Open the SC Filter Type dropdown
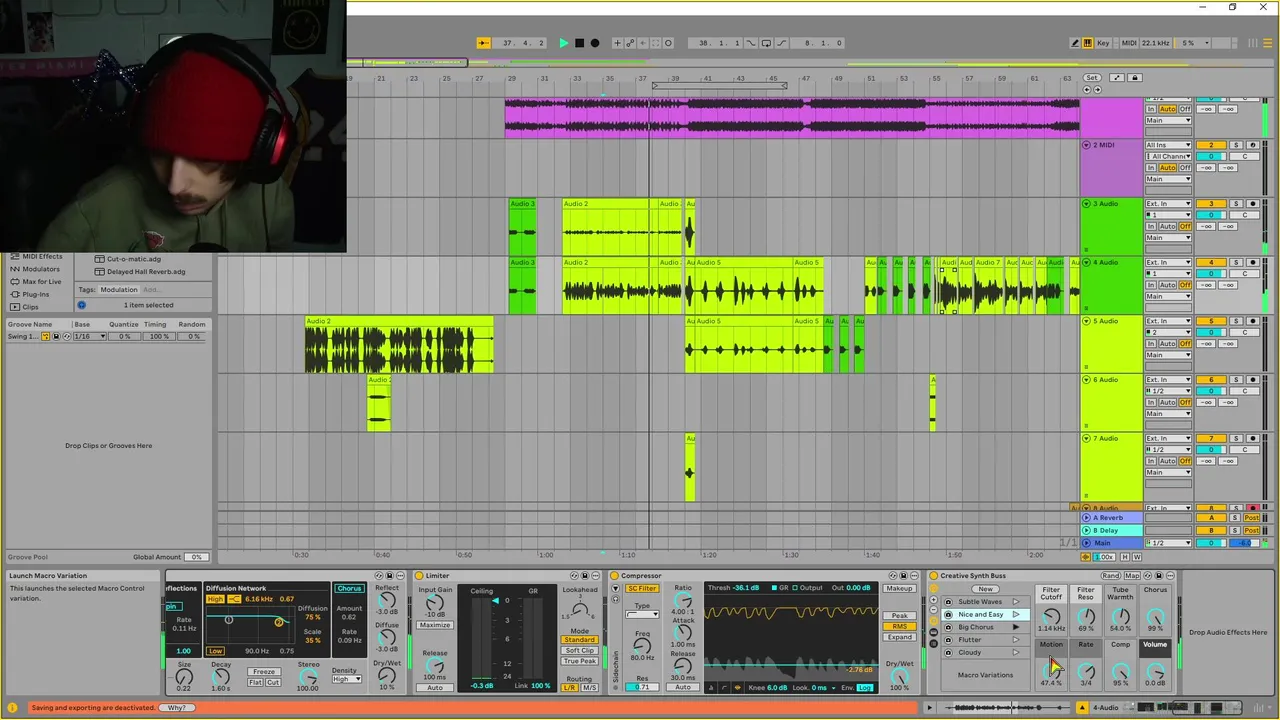The height and width of the screenshot is (720, 1280). [642, 614]
